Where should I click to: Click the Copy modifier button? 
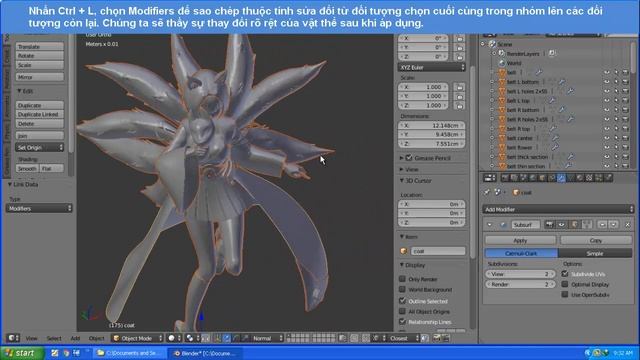[596, 240]
